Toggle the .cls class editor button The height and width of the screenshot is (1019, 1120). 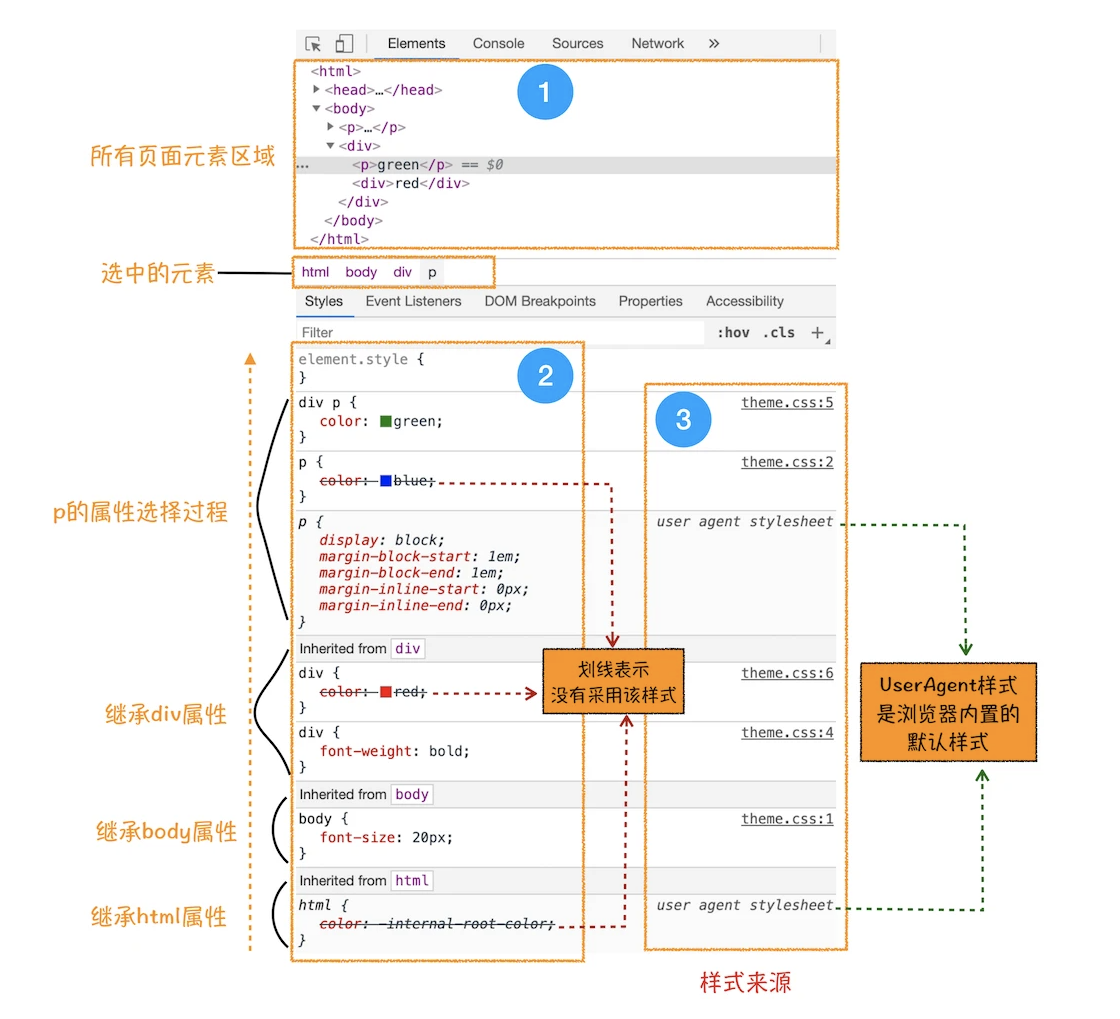pyautogui.click(x=779, y=333)
